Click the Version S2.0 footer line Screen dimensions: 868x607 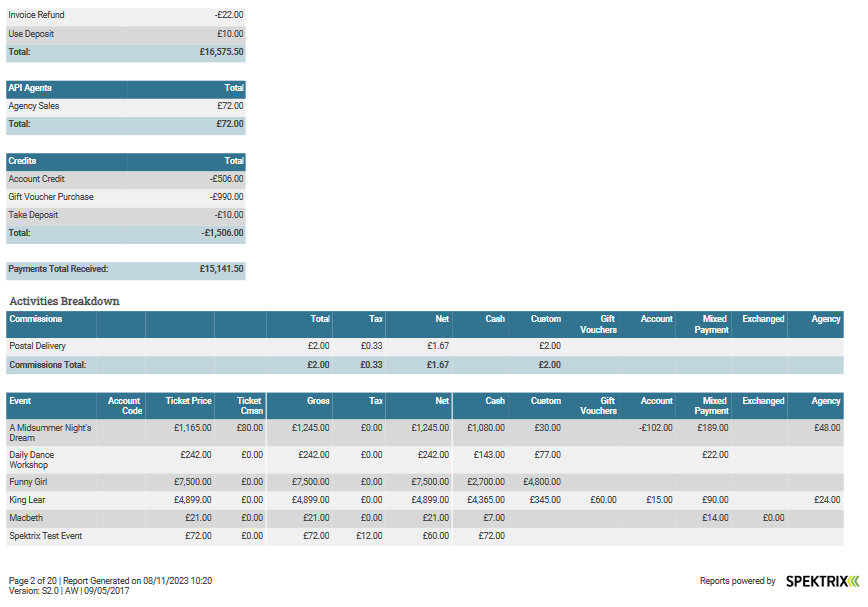[69, 591]
